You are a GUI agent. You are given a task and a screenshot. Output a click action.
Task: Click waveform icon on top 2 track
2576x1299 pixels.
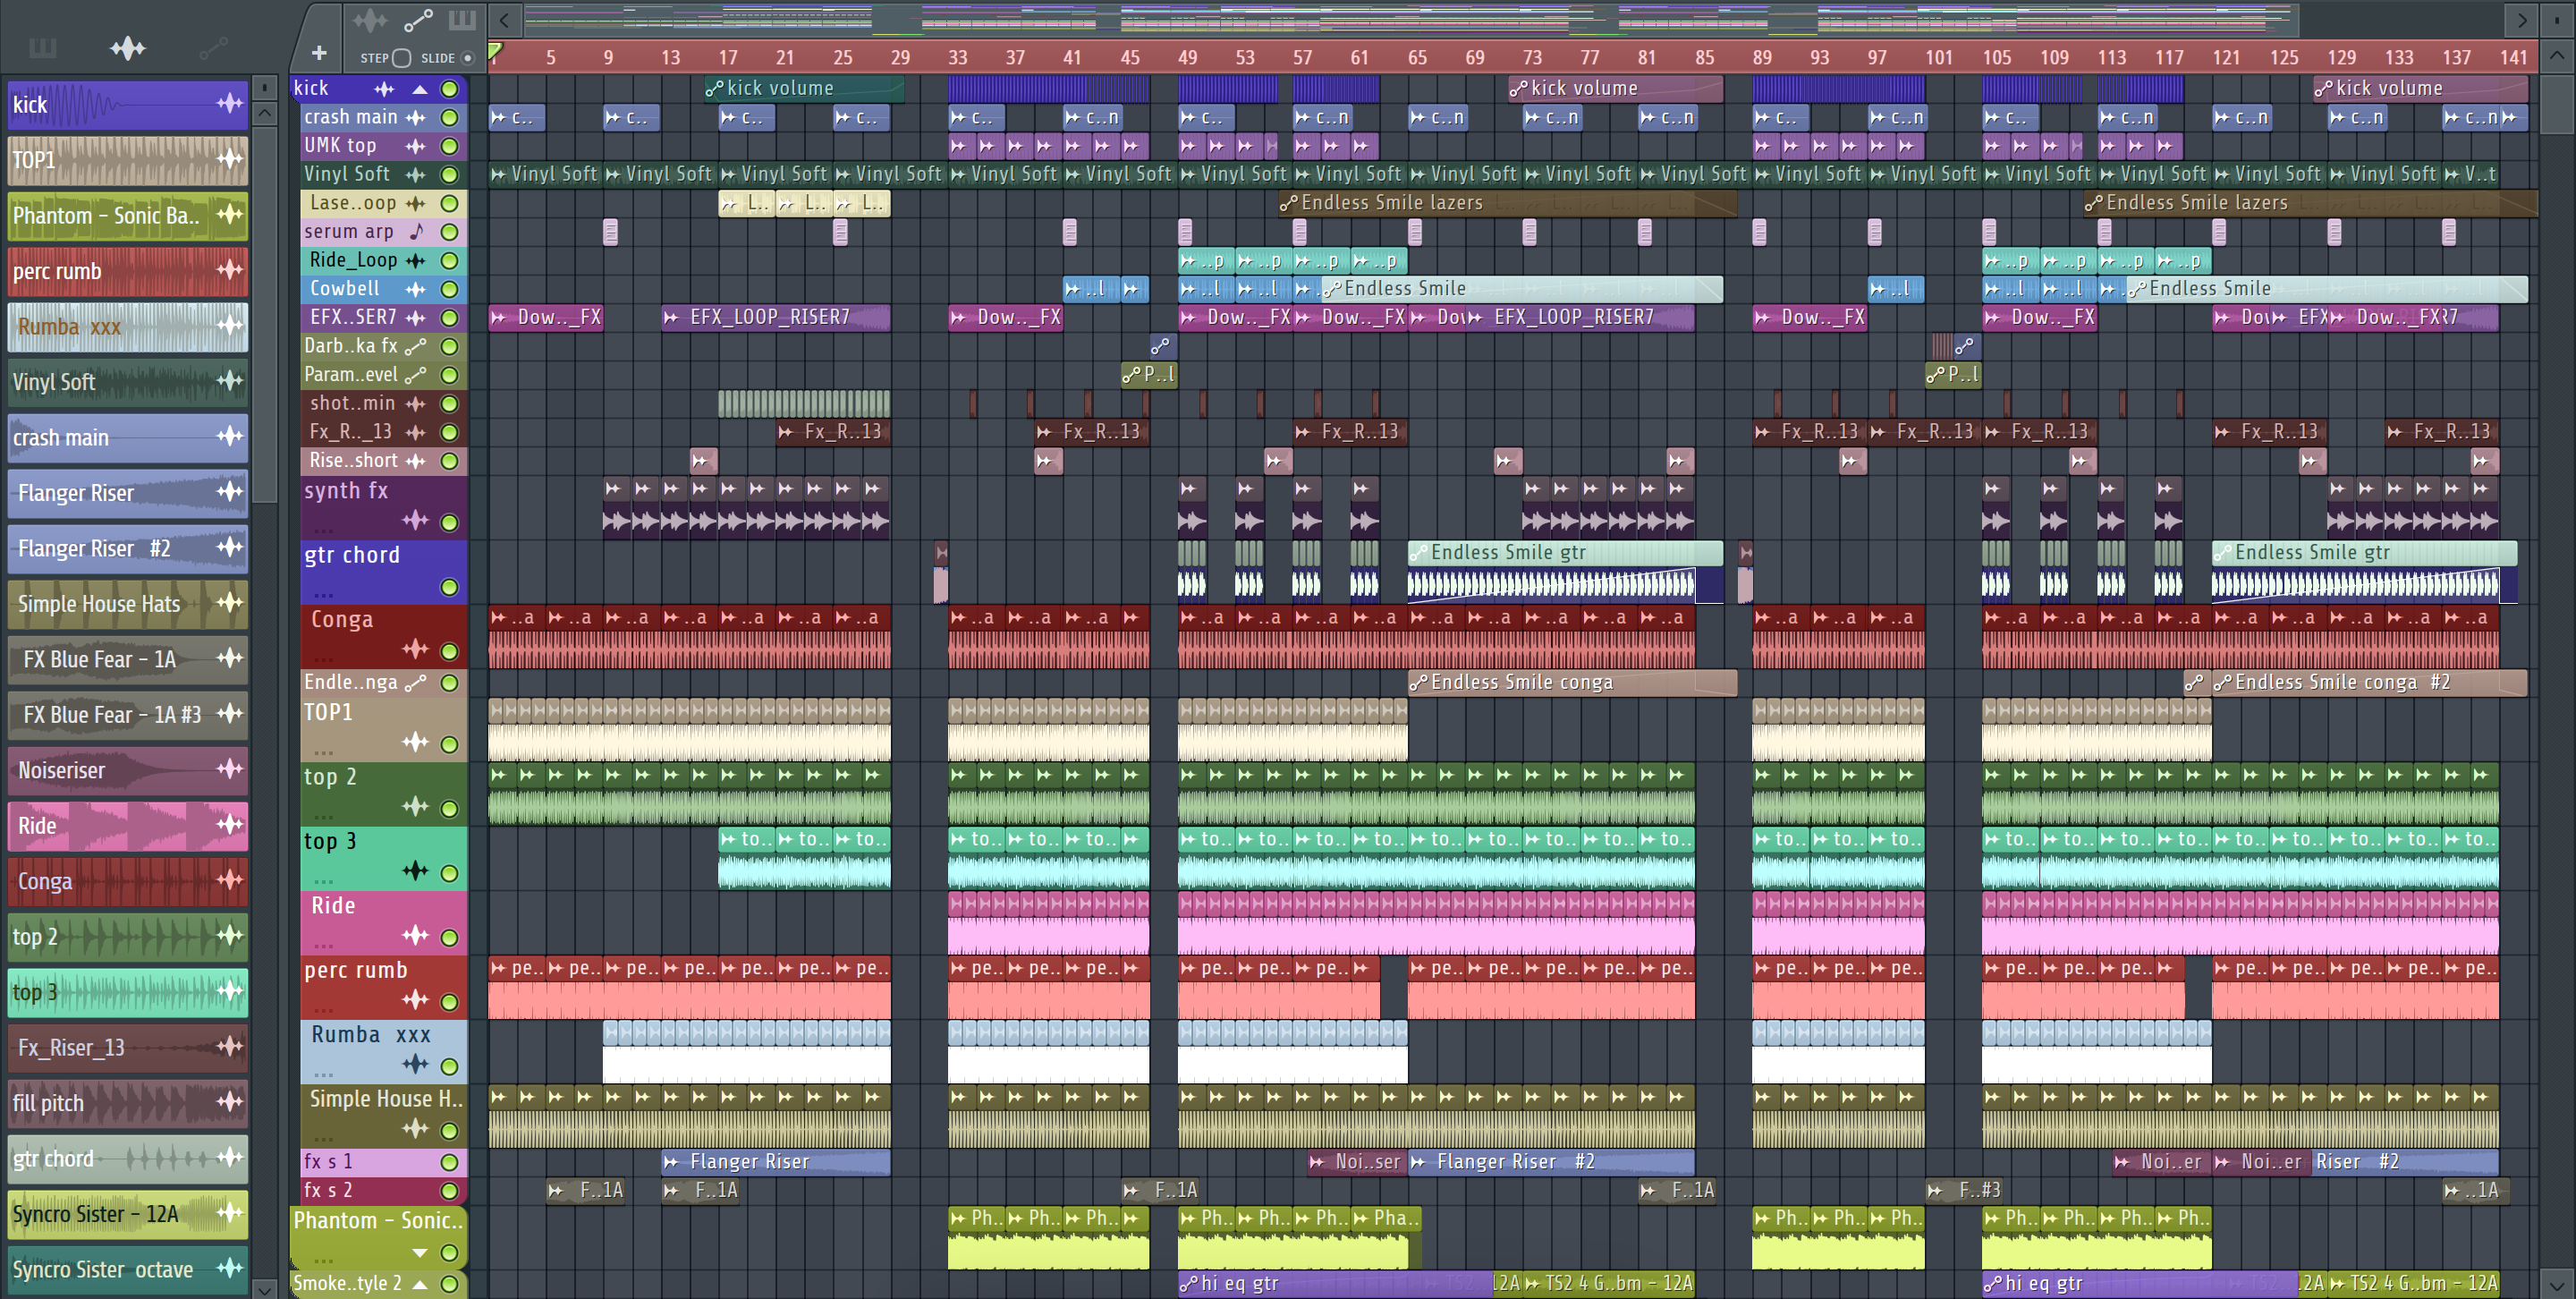[415, 806]
